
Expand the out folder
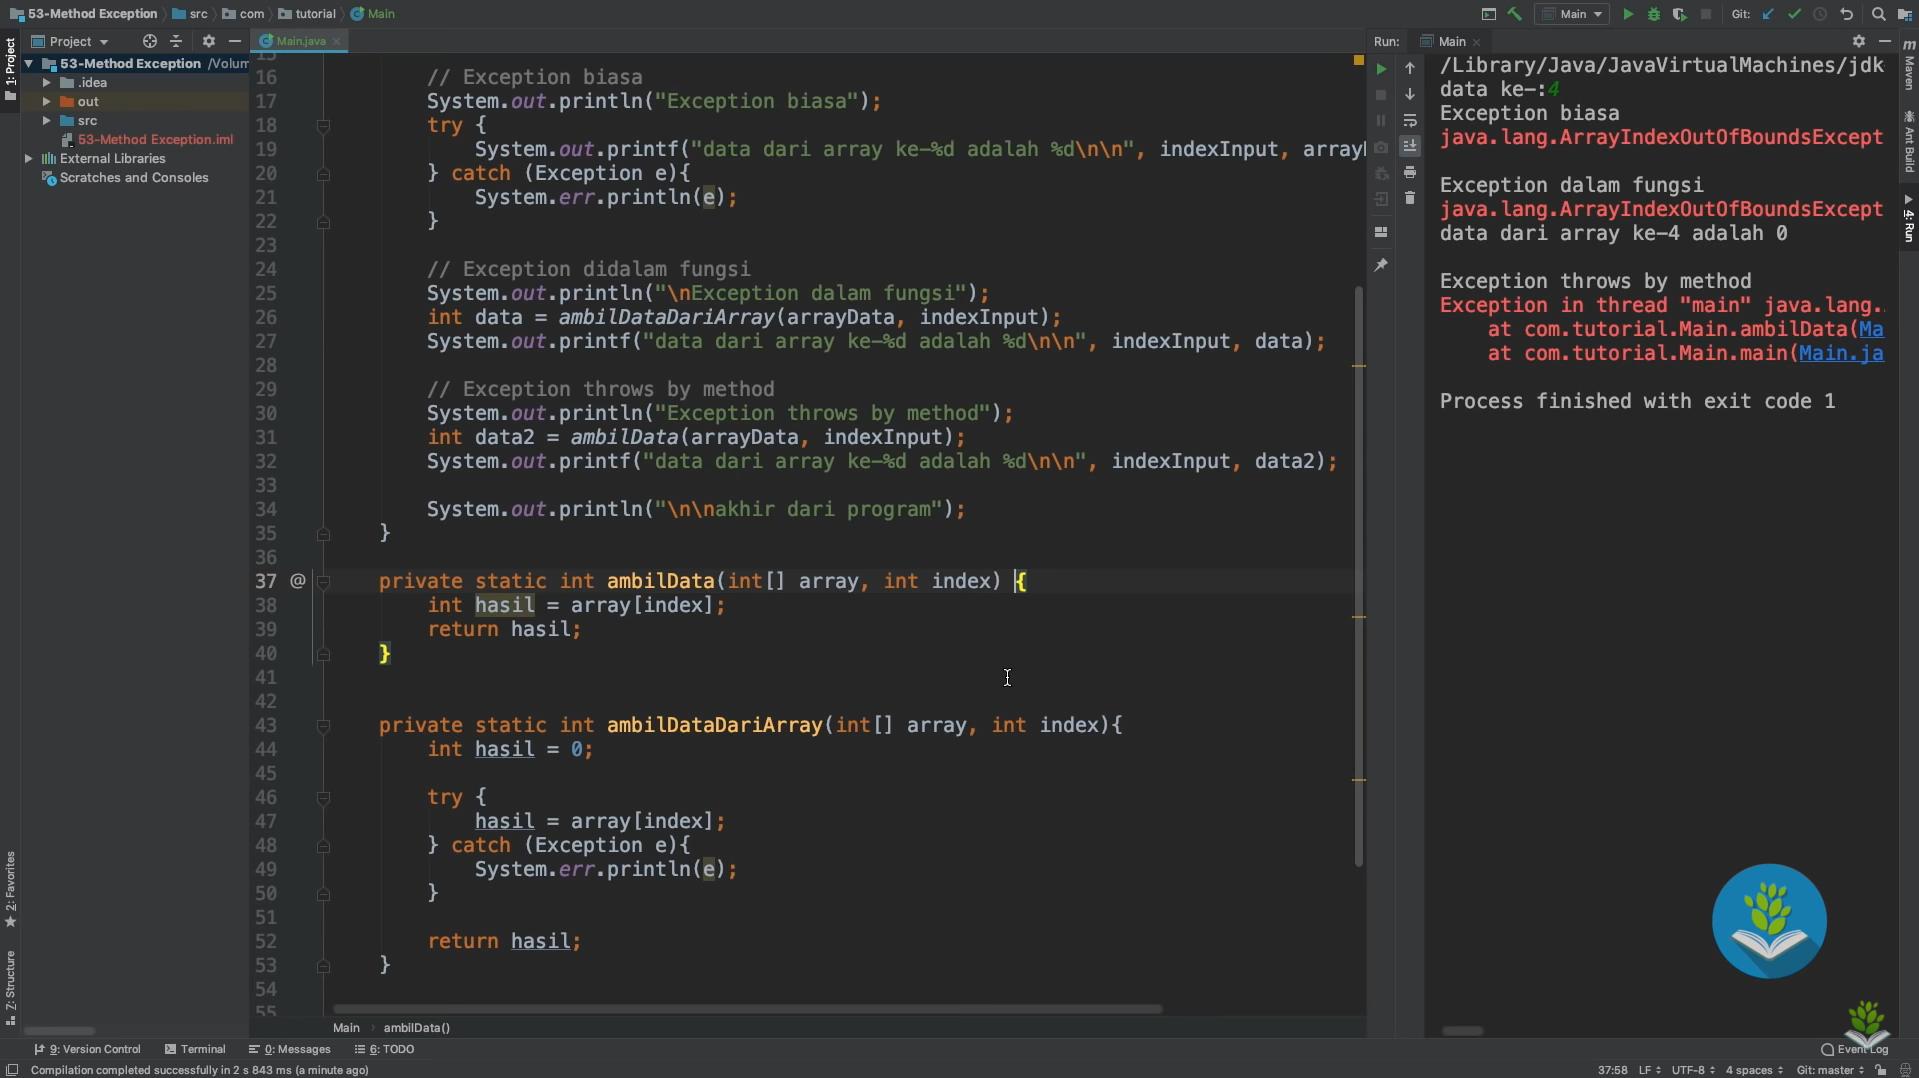pyautogui.click(x=46, y=101)
